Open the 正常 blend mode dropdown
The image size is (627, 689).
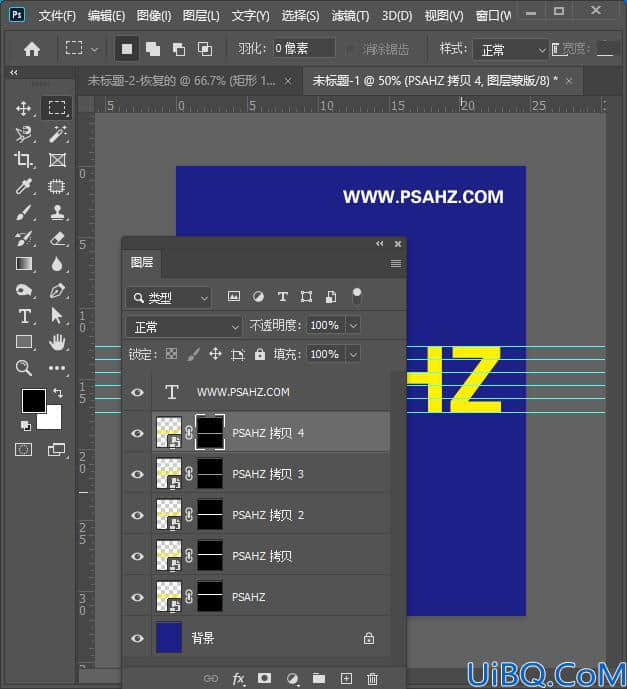(184, 327)
